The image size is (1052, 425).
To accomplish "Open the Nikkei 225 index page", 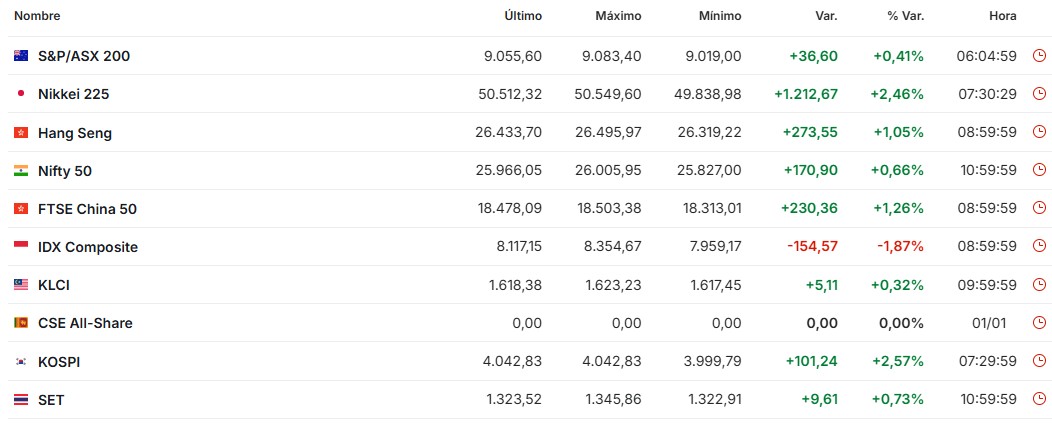I will click(x=73, y=94).
